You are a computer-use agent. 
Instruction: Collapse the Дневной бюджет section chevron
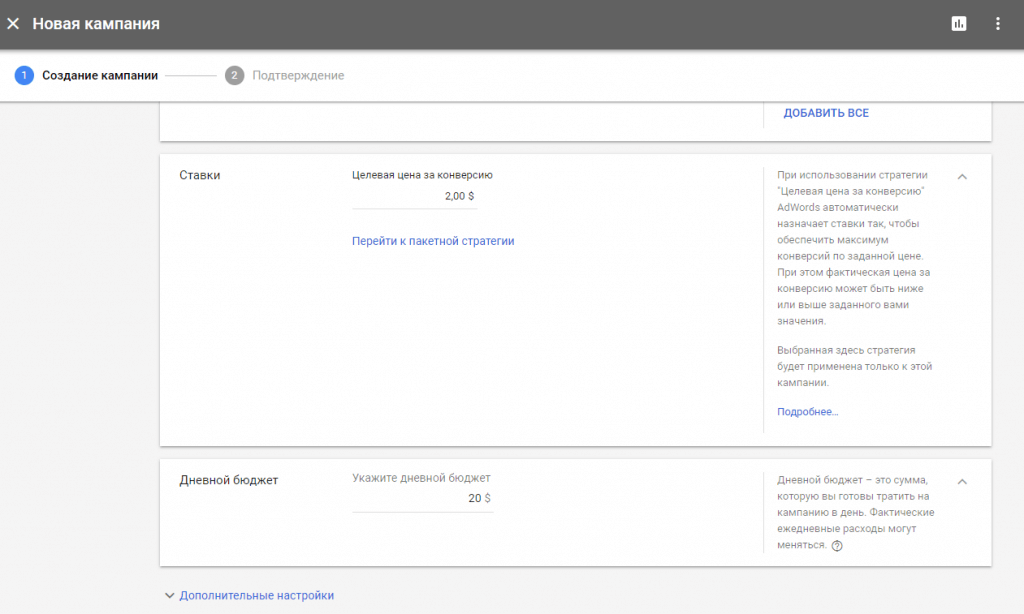[962, 481]
